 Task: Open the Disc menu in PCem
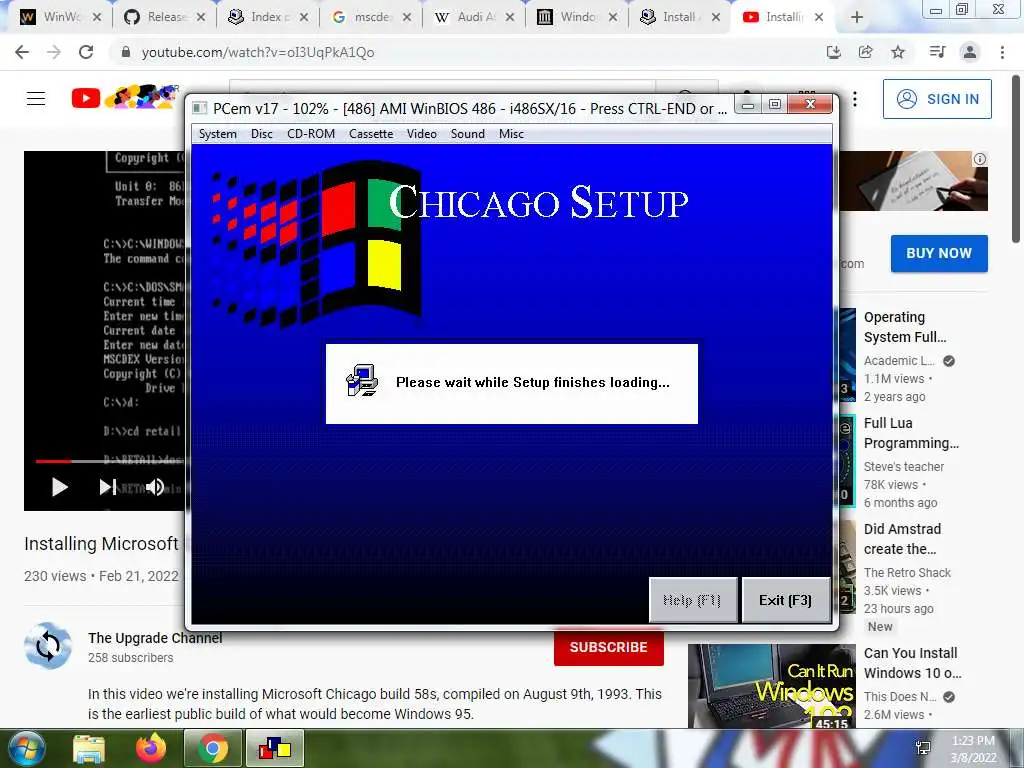click(261, 134)
